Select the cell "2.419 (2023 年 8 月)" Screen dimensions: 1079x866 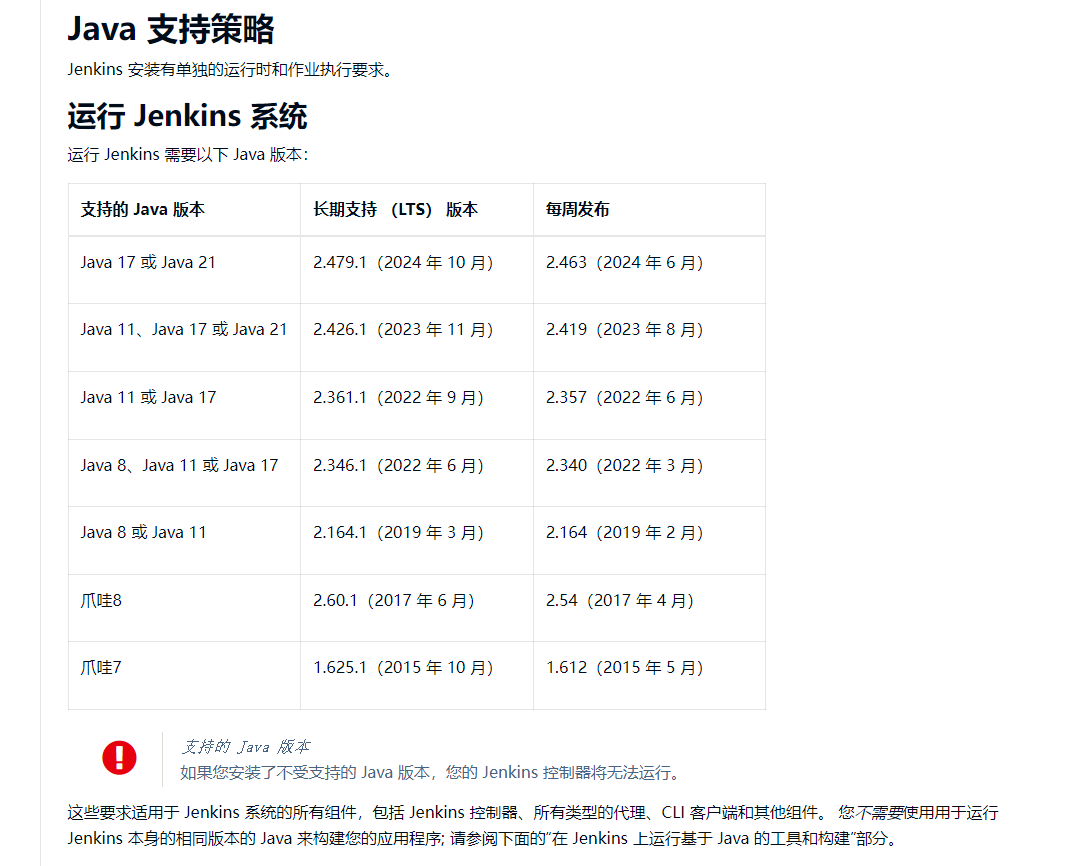[650, 337]
